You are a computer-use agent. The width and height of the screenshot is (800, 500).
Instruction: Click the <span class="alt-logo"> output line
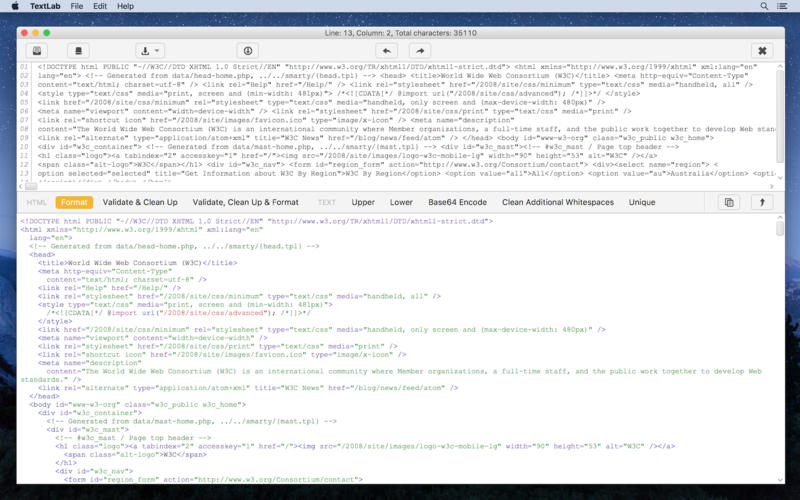[x=135, y=454]
